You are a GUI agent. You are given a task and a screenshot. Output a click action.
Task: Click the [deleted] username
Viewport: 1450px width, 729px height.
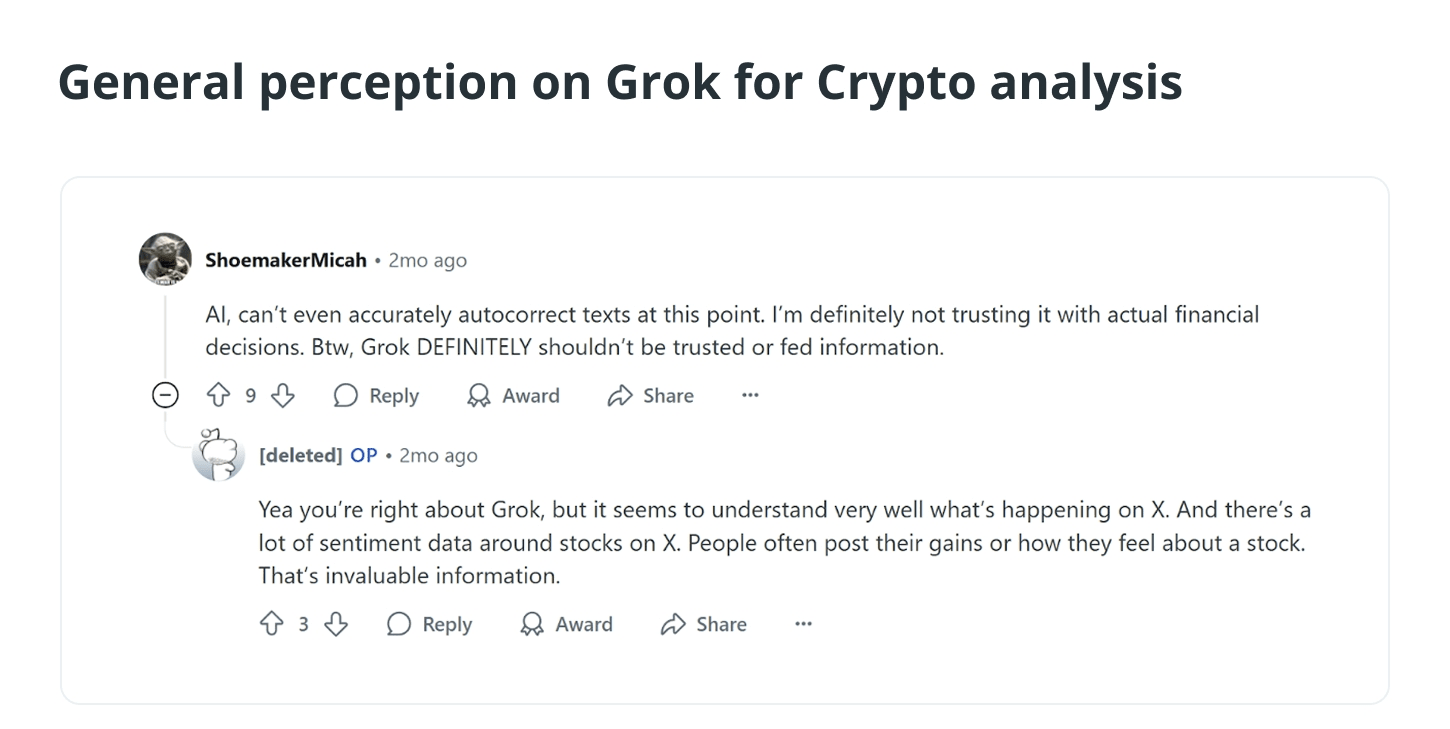(x=300, y=455)
